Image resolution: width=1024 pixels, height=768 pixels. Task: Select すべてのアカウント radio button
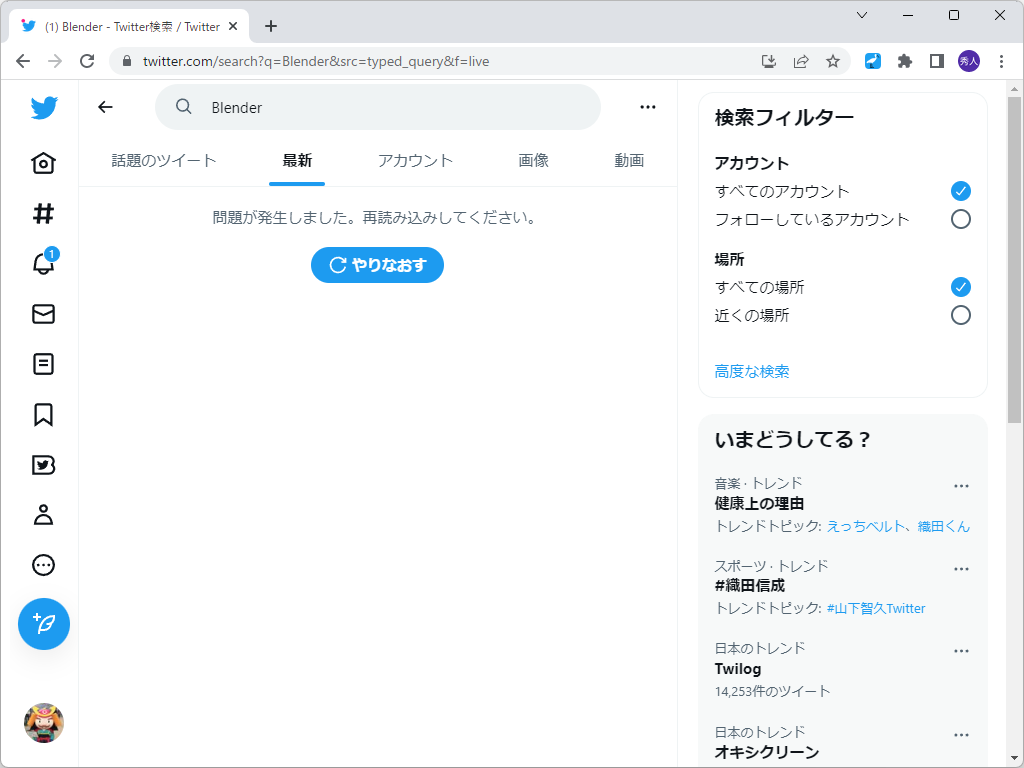pyautogui.click(x=960, y=191)
